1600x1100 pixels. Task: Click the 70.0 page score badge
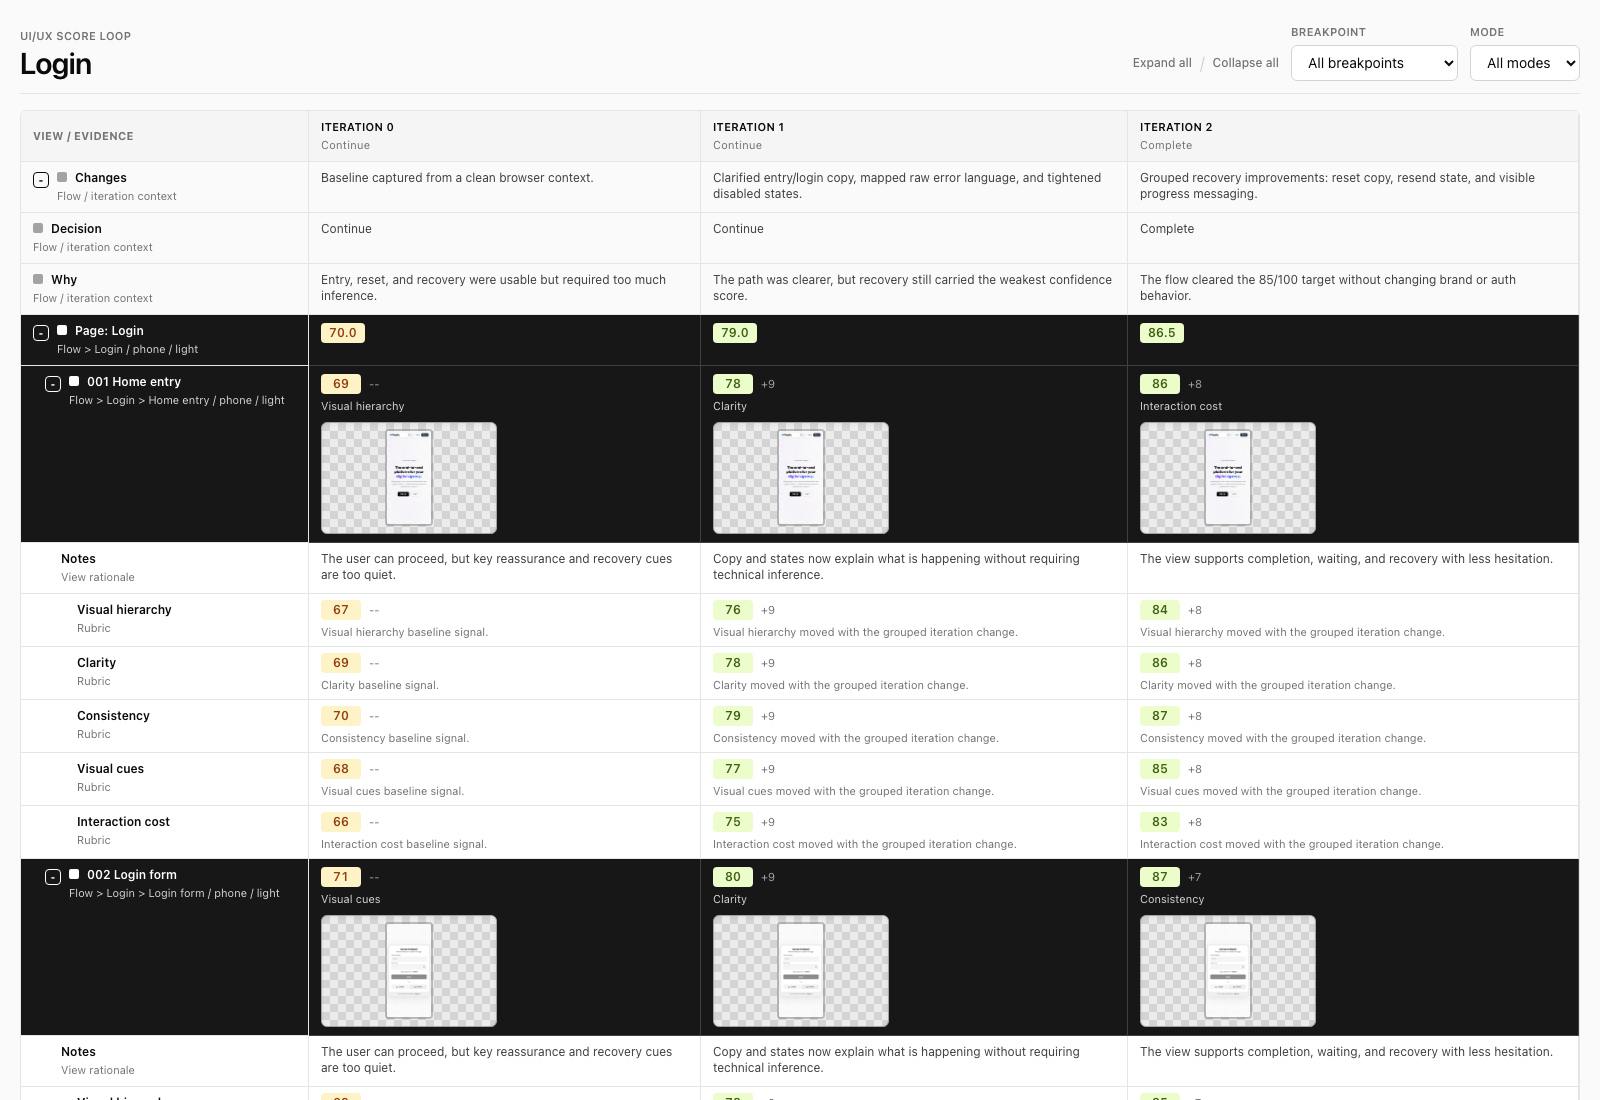(343, 333)
